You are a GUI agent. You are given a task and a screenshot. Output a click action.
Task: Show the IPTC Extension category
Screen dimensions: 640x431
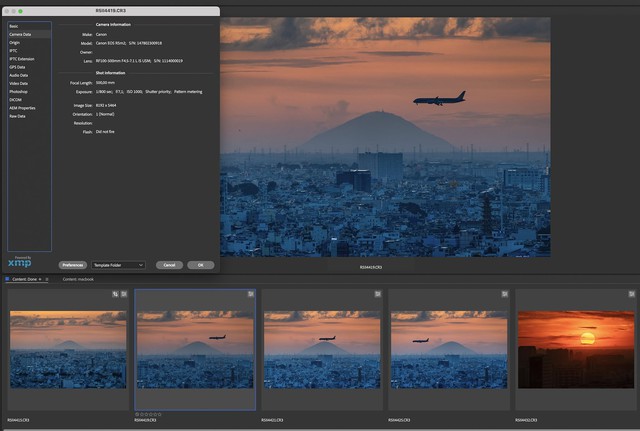(21, 59)
